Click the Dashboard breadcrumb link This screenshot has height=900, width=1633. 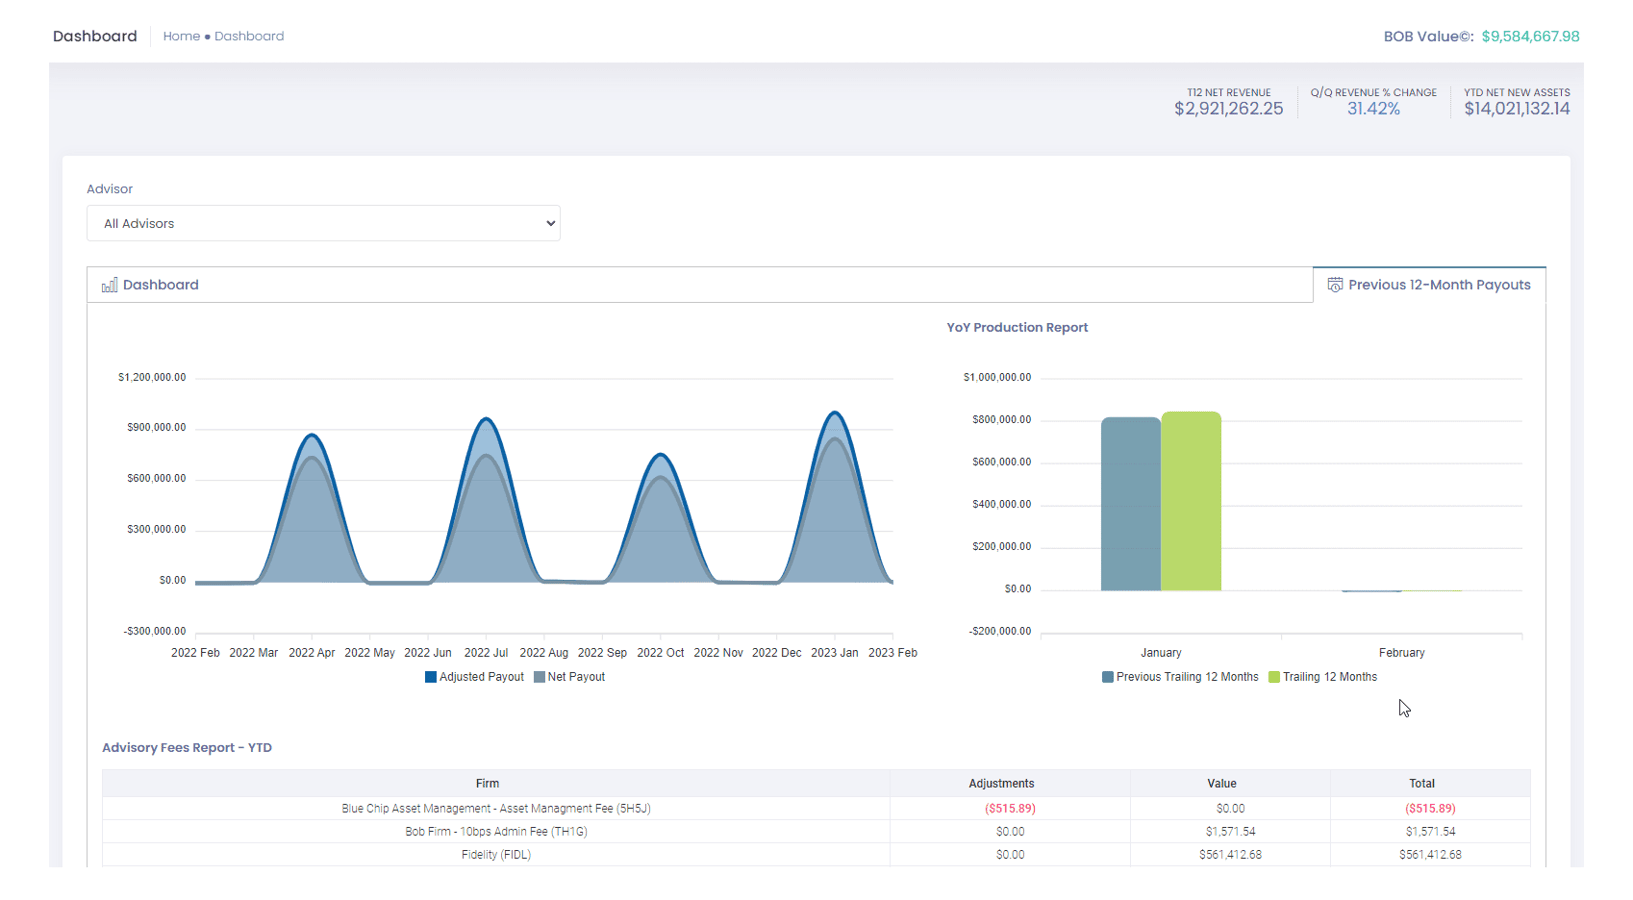click(x=249, y=36)
